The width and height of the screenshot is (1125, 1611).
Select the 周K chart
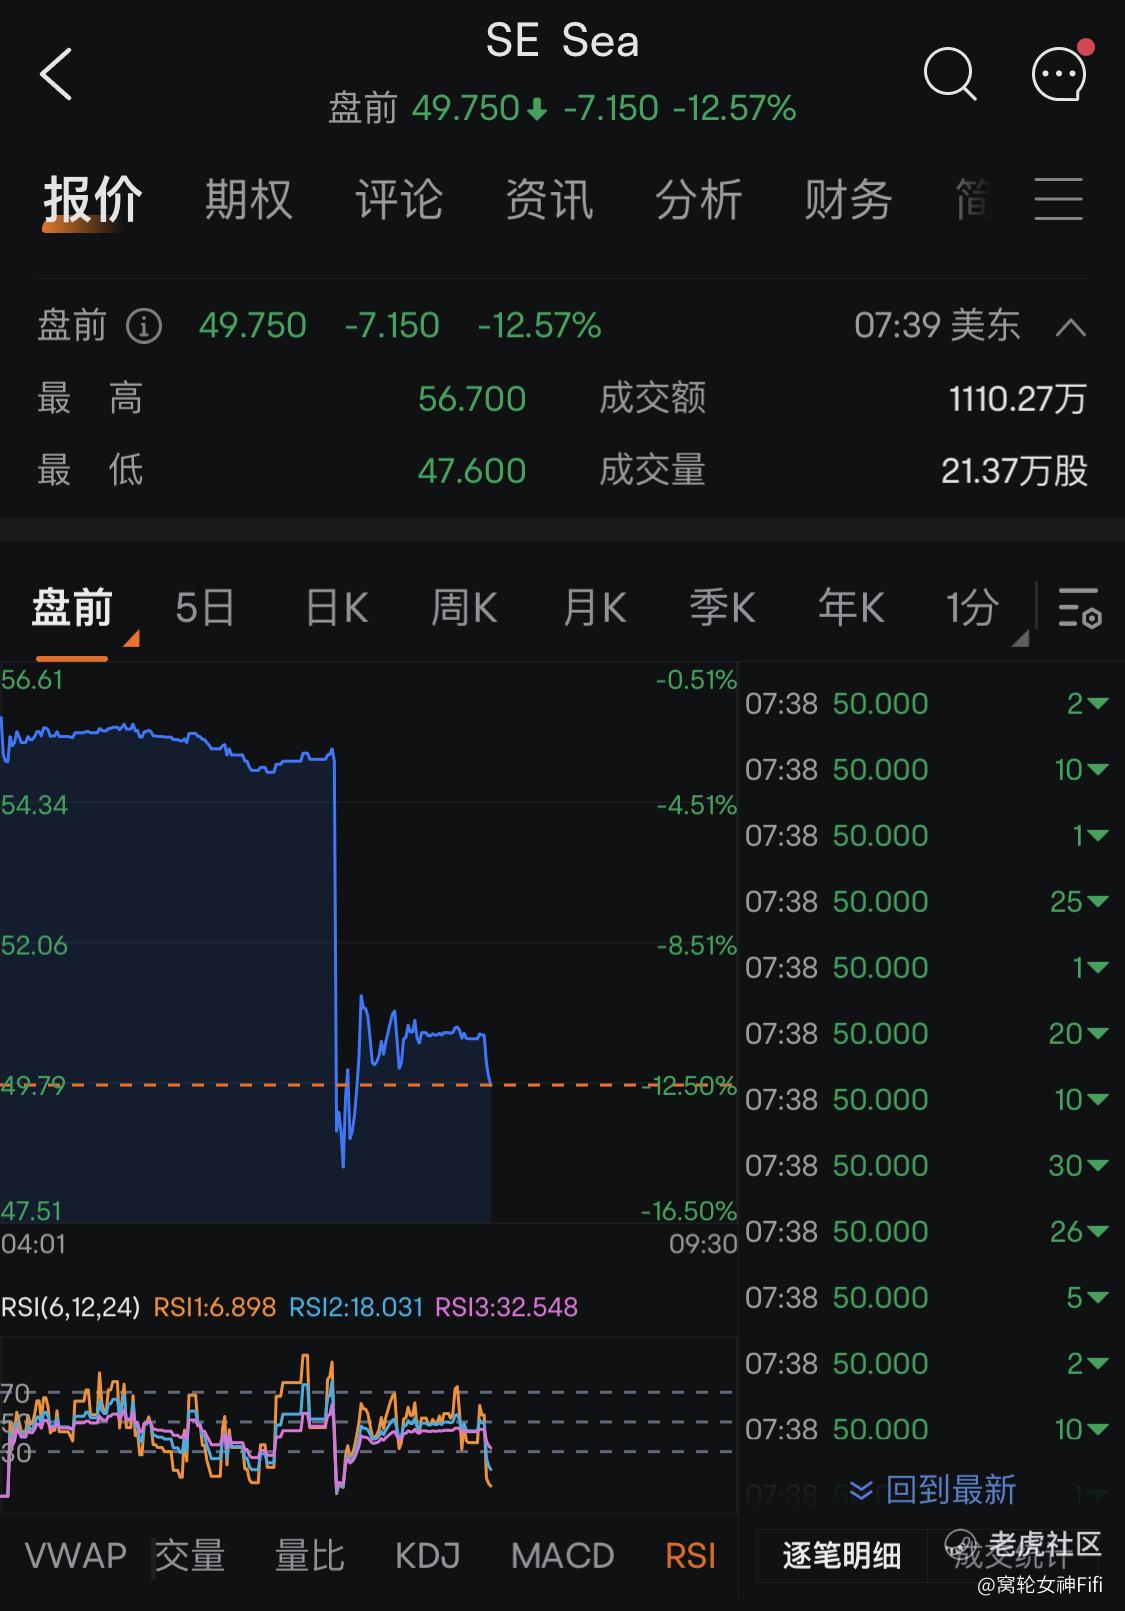[464, 607]
